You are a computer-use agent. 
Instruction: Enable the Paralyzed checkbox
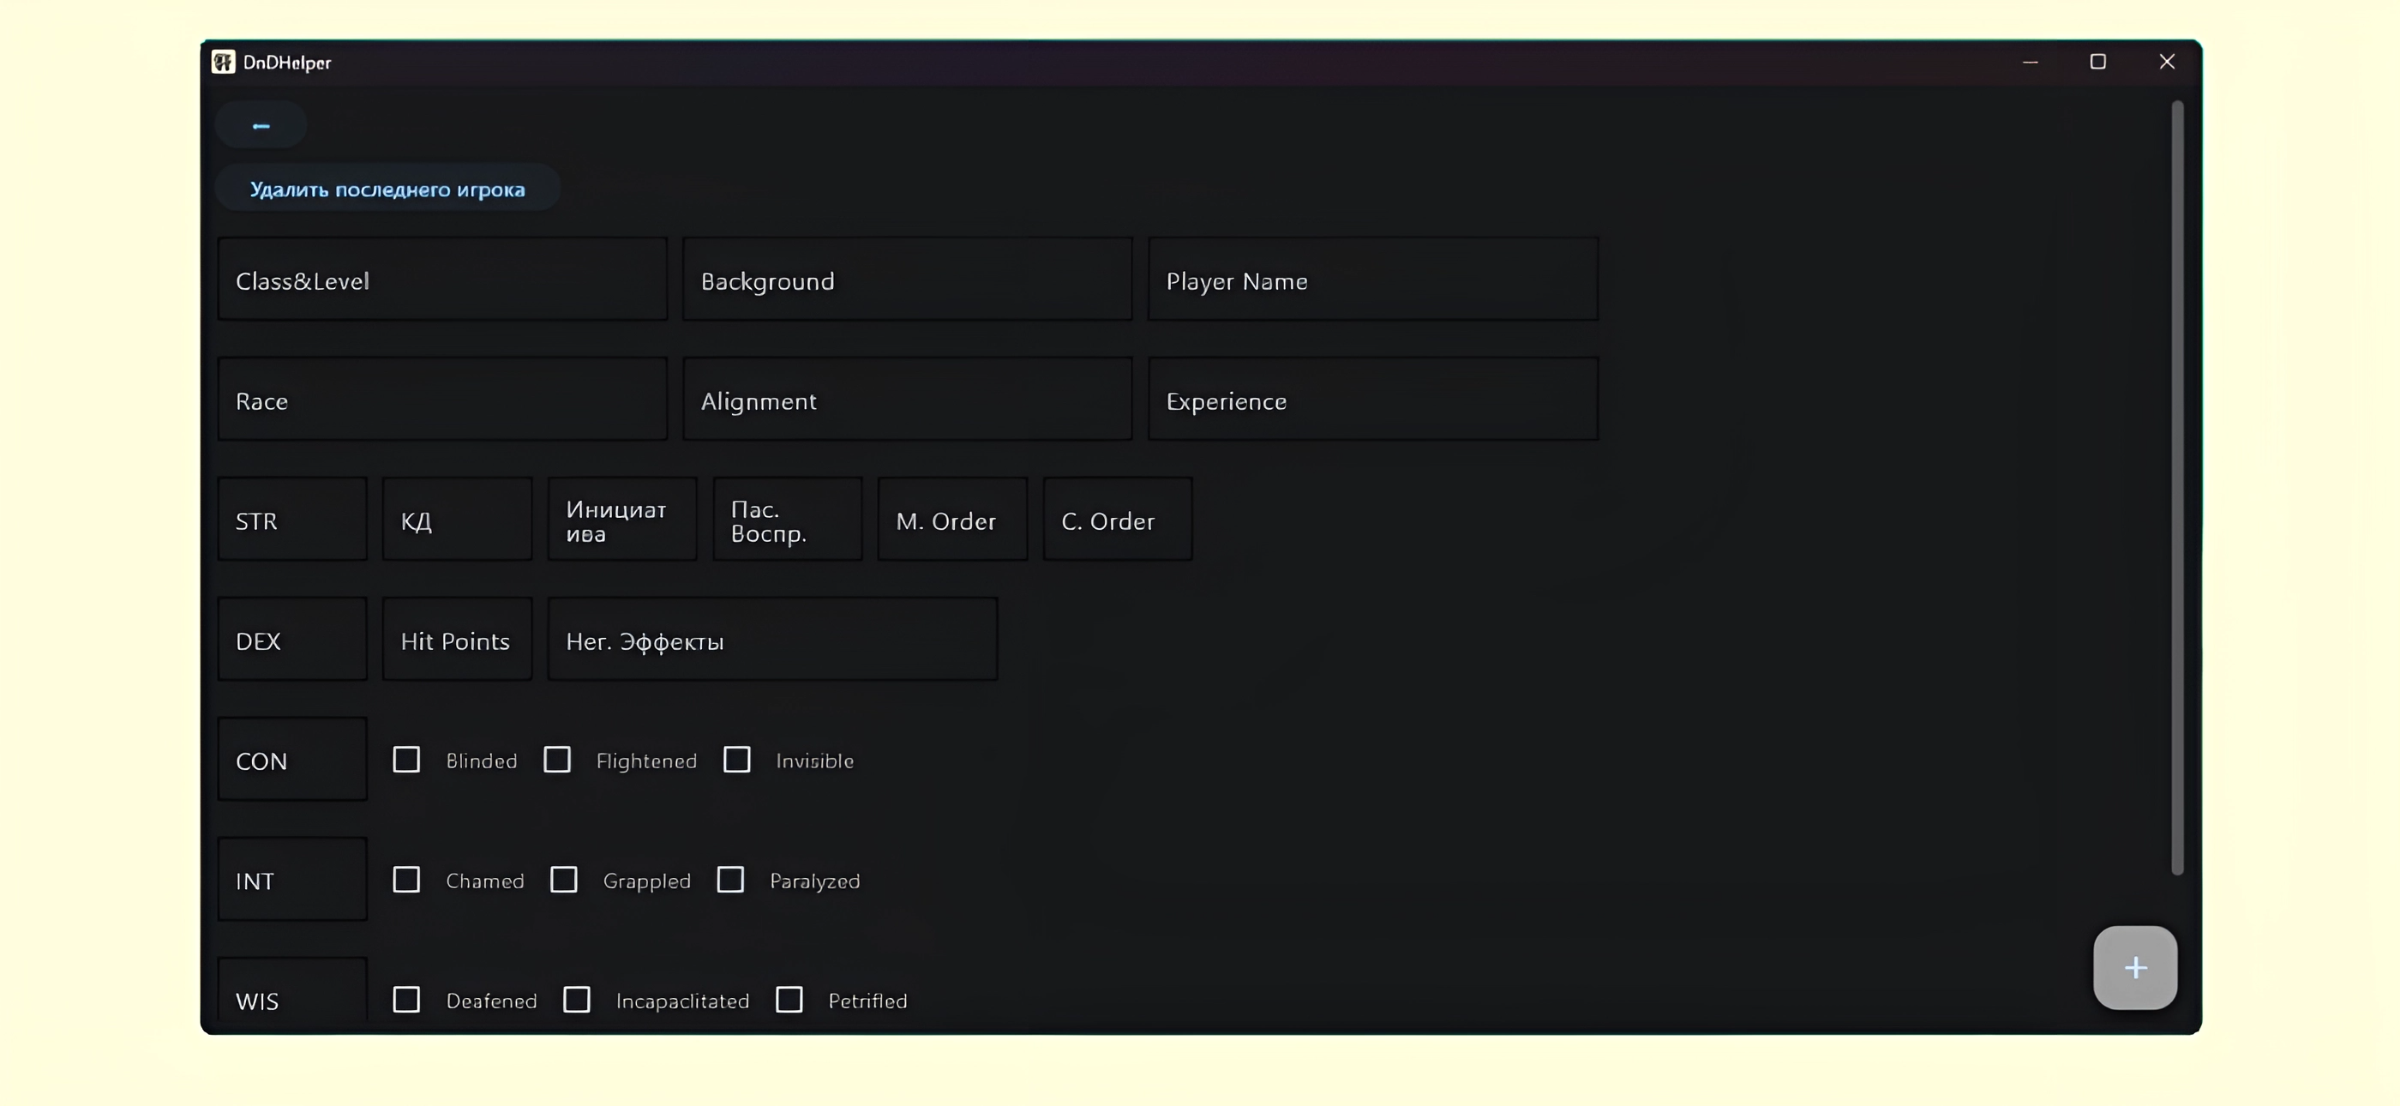click(x=731, y=880)
